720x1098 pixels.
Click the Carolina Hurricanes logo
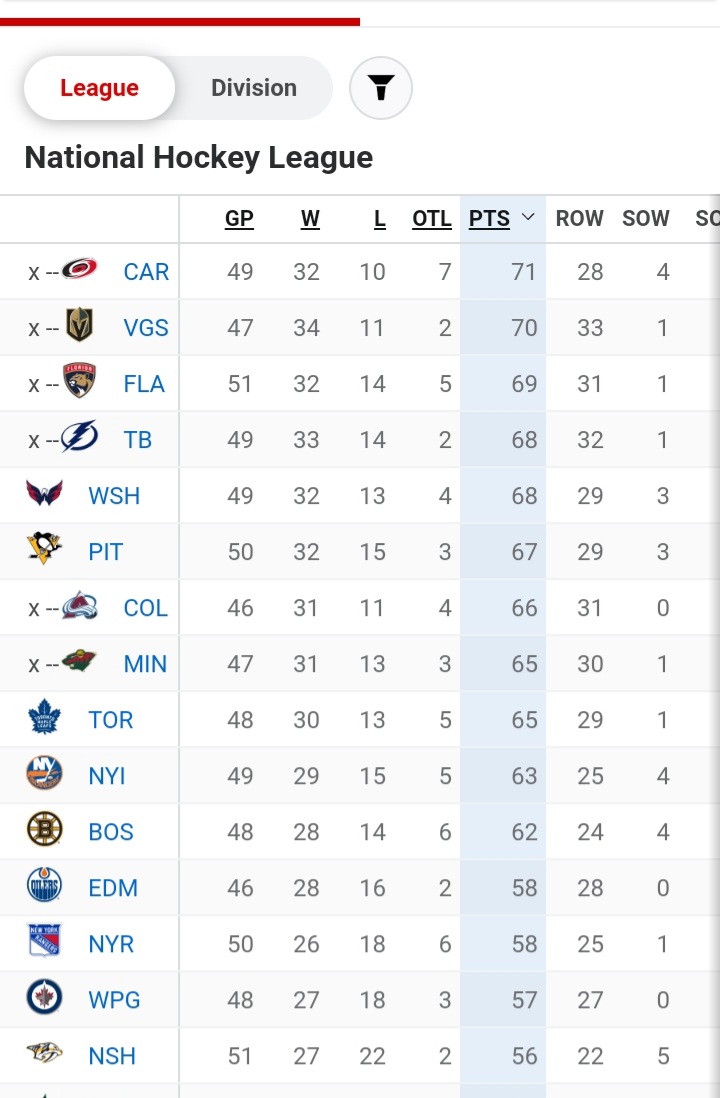(79, 269)
